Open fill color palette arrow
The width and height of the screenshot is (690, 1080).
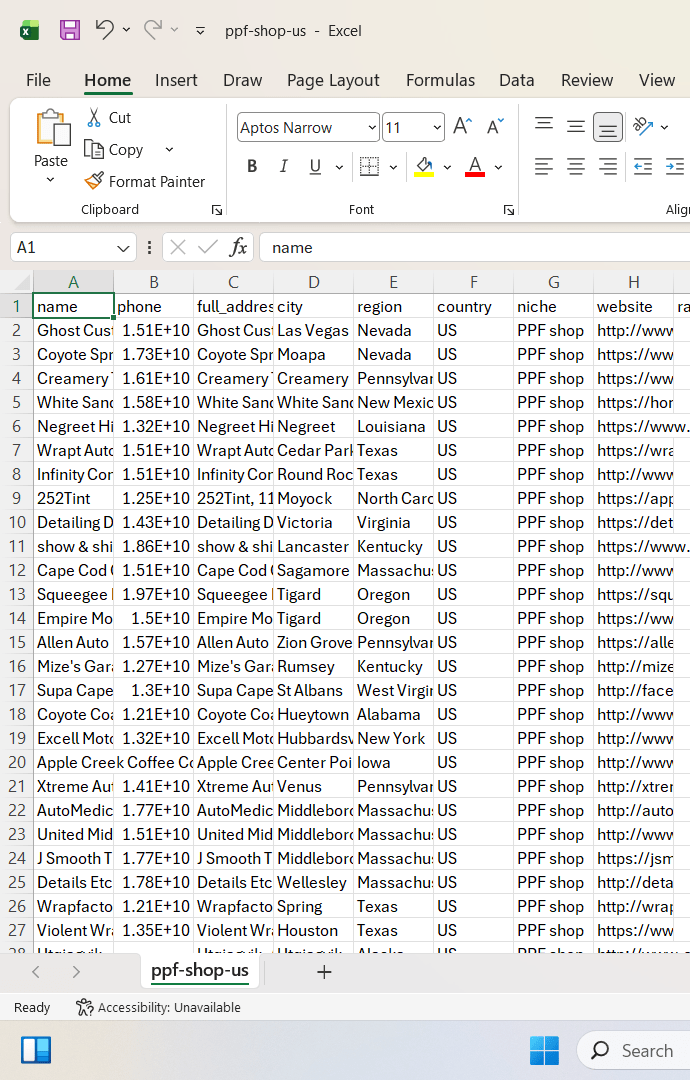click(x=448, y=167)
